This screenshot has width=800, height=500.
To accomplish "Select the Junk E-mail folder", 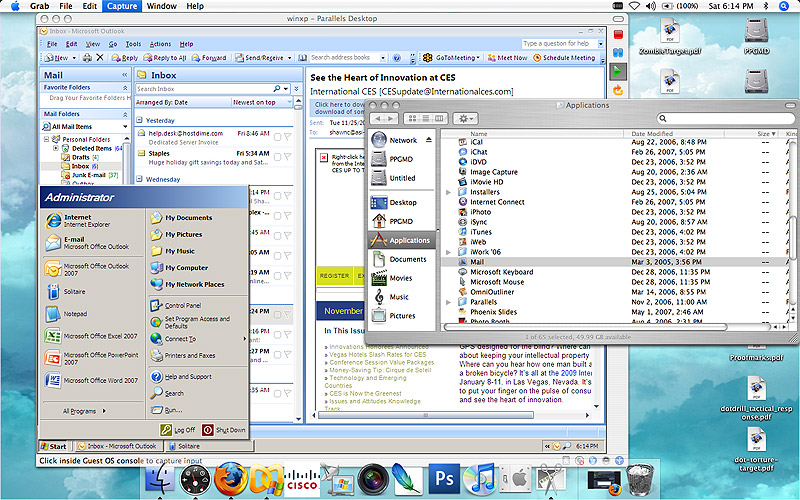I will click(89, 175).
